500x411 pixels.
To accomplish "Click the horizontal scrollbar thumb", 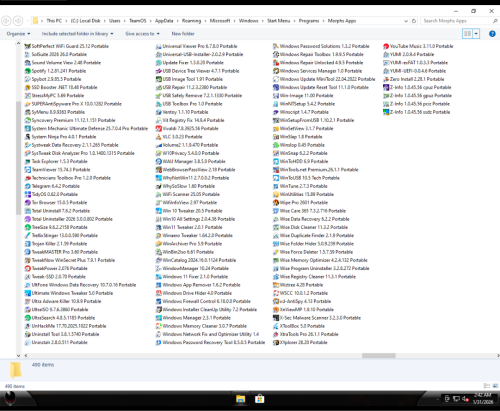I will [x=379, y=356].
